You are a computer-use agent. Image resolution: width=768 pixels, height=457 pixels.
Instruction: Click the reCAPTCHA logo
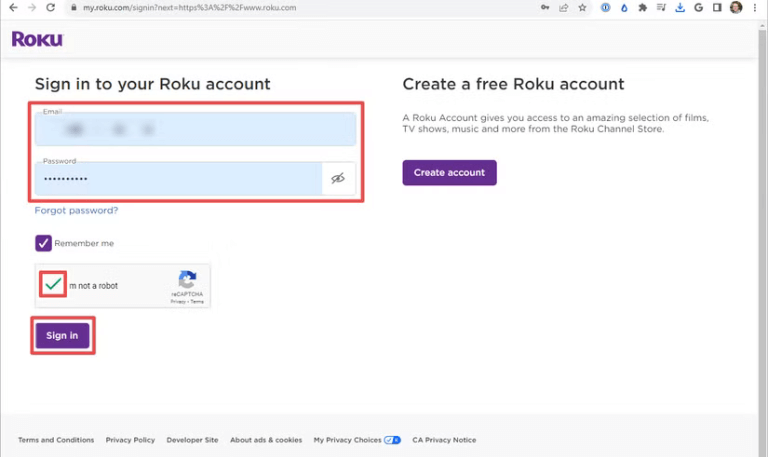point(187,280)
